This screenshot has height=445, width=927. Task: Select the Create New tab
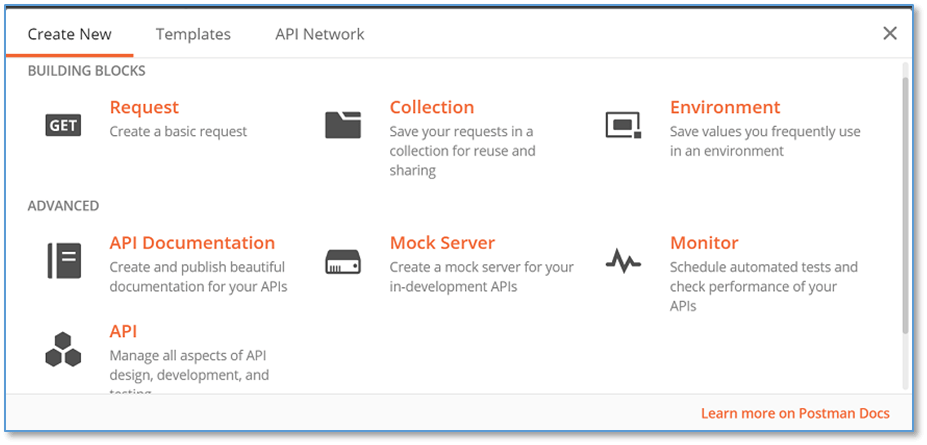(70, 34)
